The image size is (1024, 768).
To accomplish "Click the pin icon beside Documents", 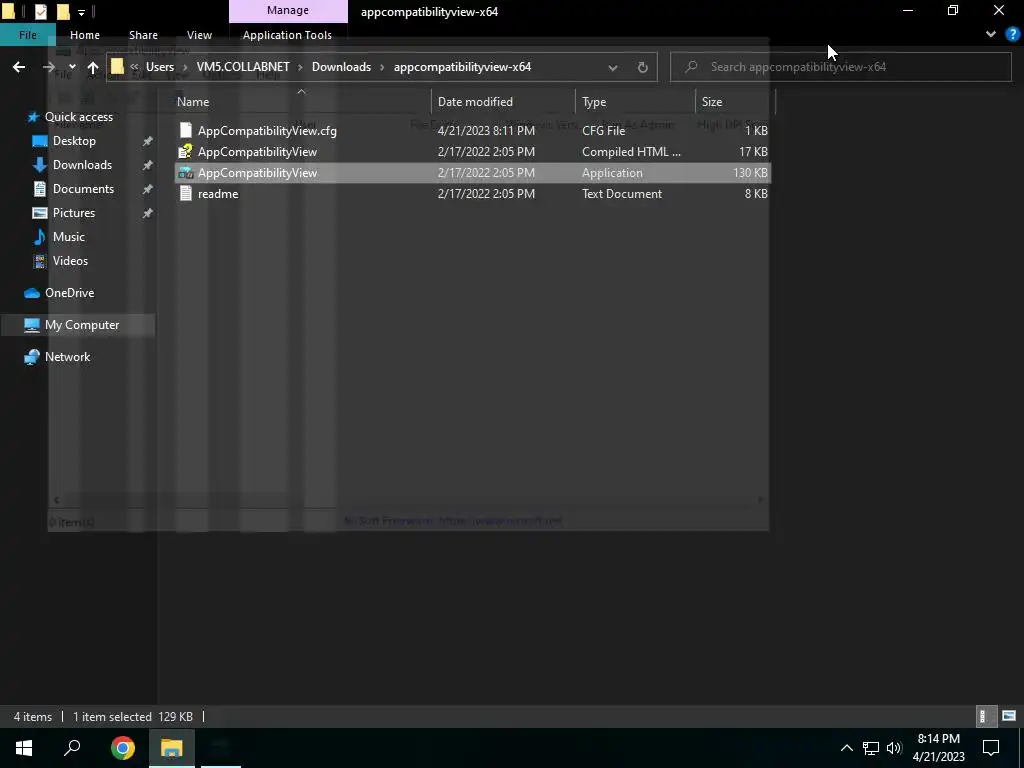I will (148, 189).
